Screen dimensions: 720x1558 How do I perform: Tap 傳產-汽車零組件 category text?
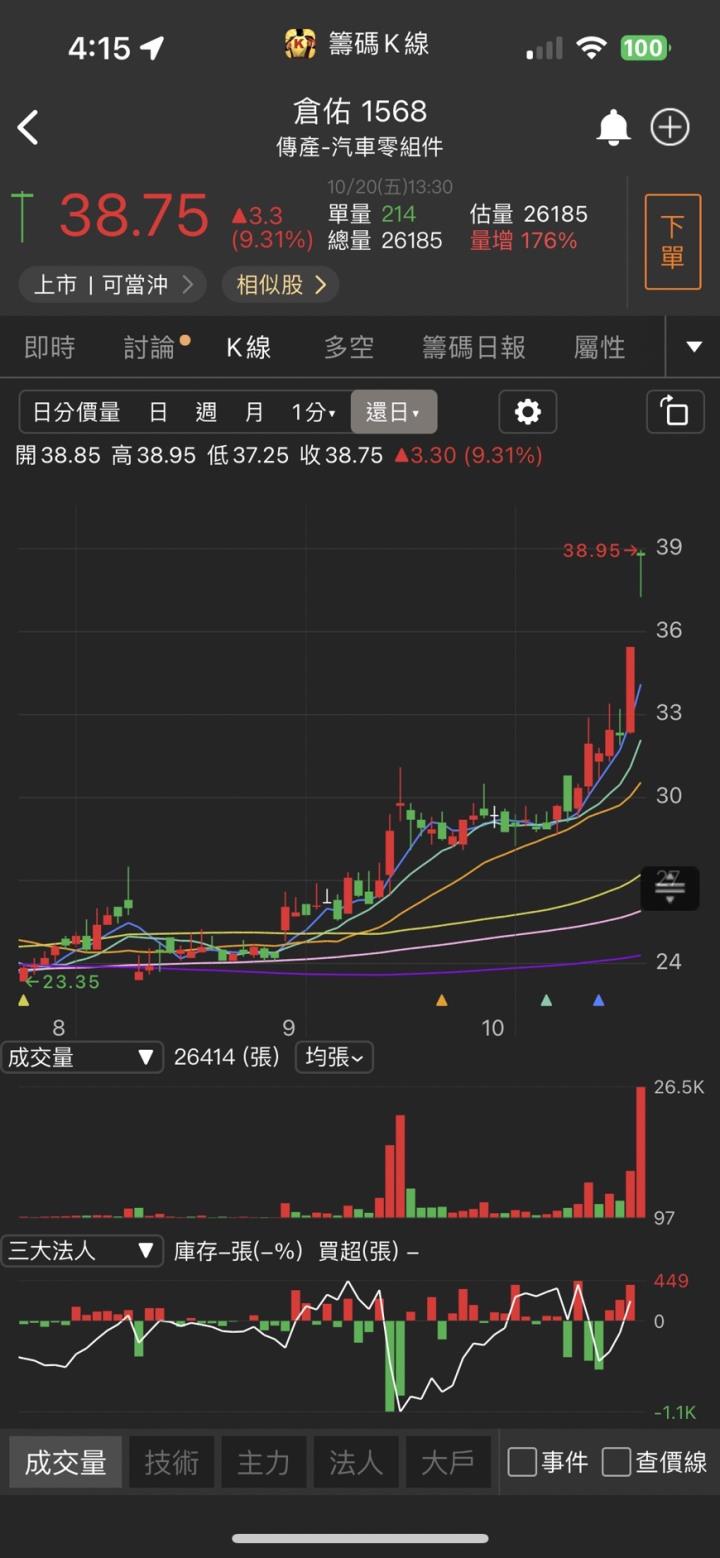360,147
